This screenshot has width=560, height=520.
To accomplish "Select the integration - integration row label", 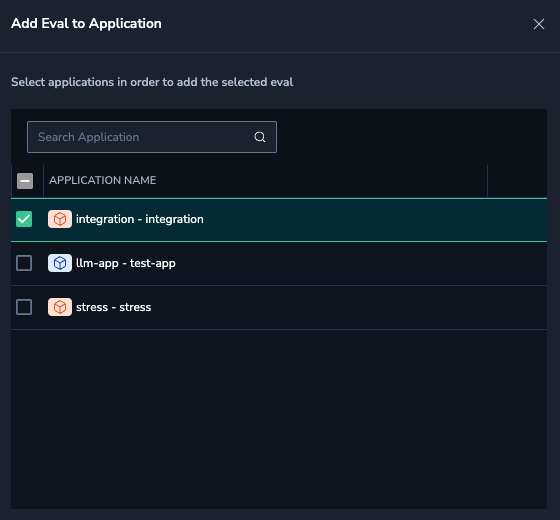I will coord(140,219).
